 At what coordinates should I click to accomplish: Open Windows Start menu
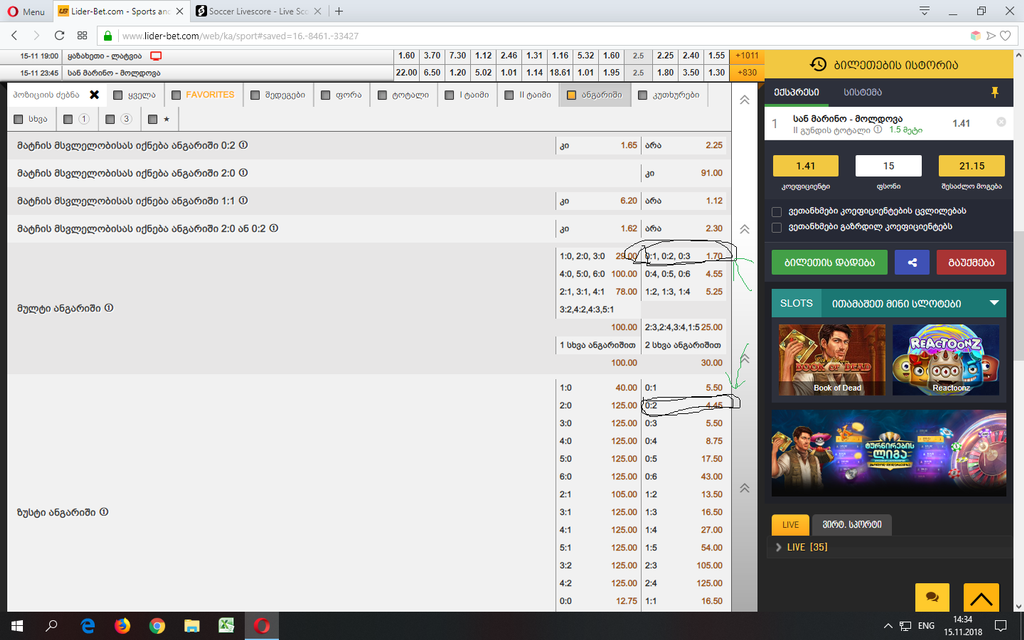pyautogui.click(x=17, y=626)
